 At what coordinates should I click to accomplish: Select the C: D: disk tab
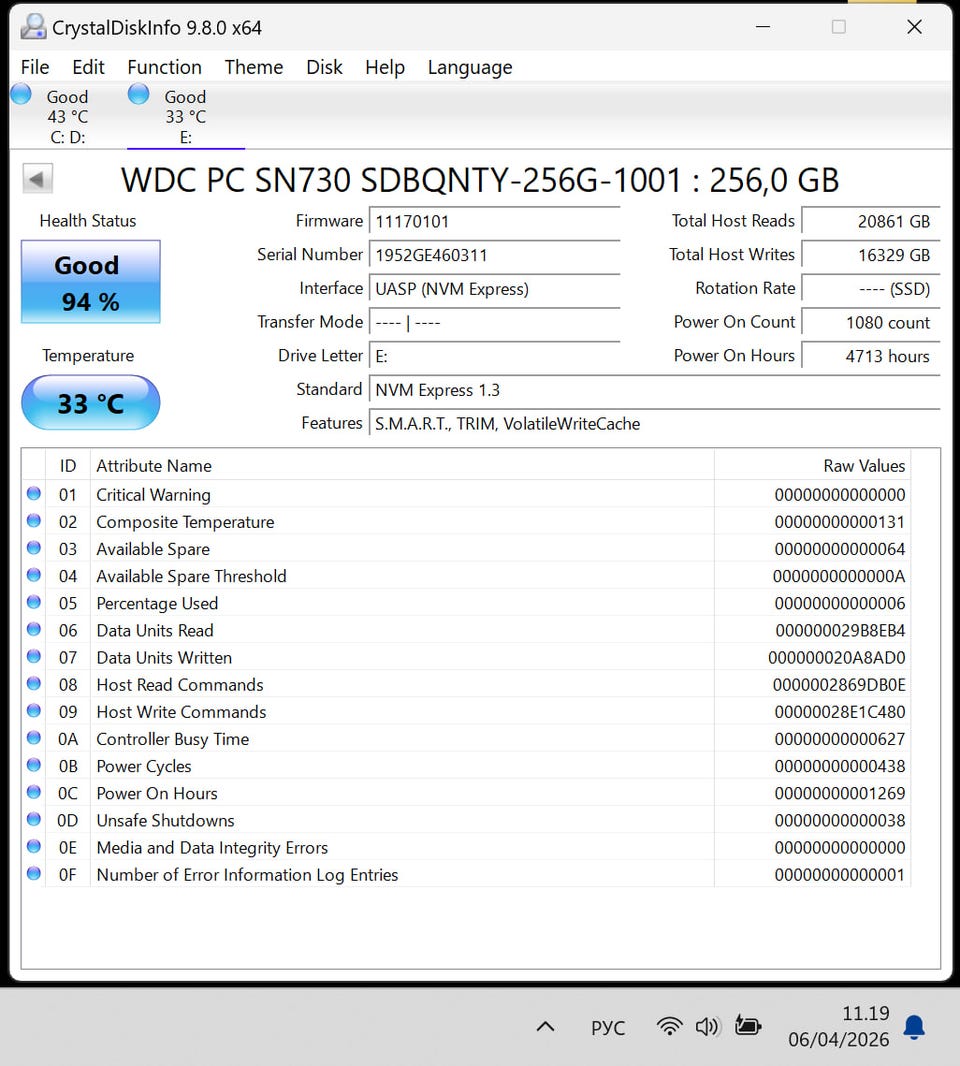[x=67, y=116]
